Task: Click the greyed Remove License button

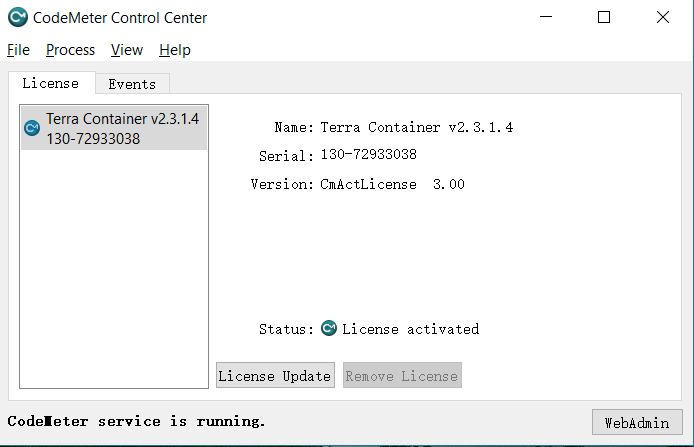Action: coord(402,375)
